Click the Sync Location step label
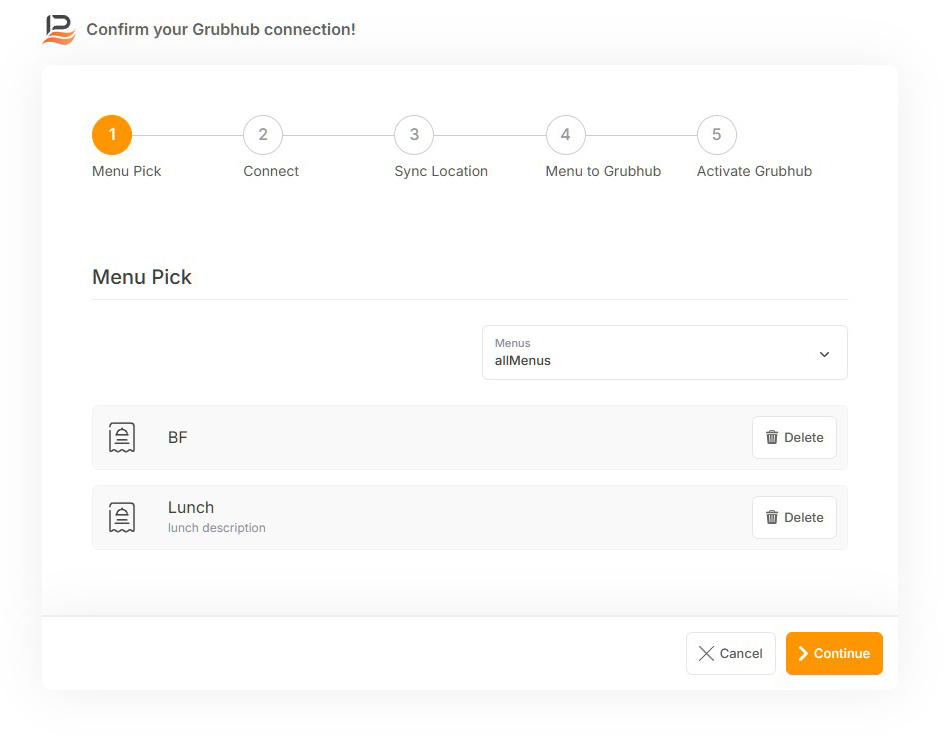This screenshot has width=951, height=741. coord(441,171)
